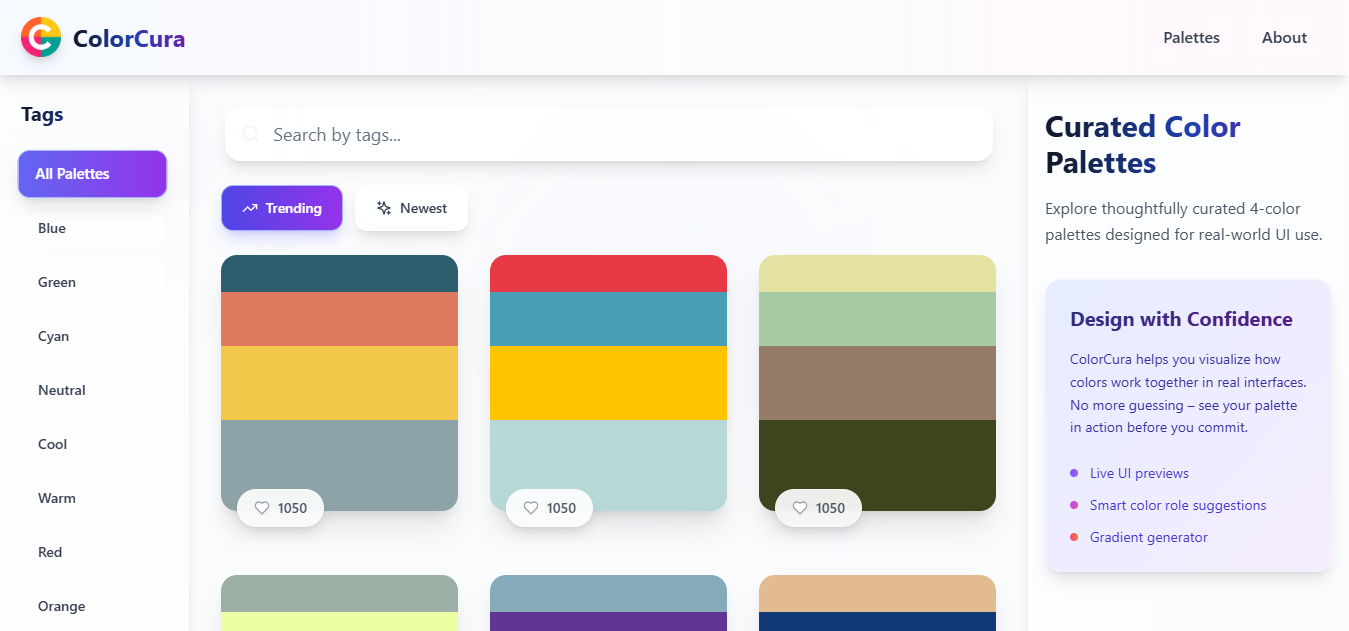Pick the Warm tag

(x=57, y=498)
